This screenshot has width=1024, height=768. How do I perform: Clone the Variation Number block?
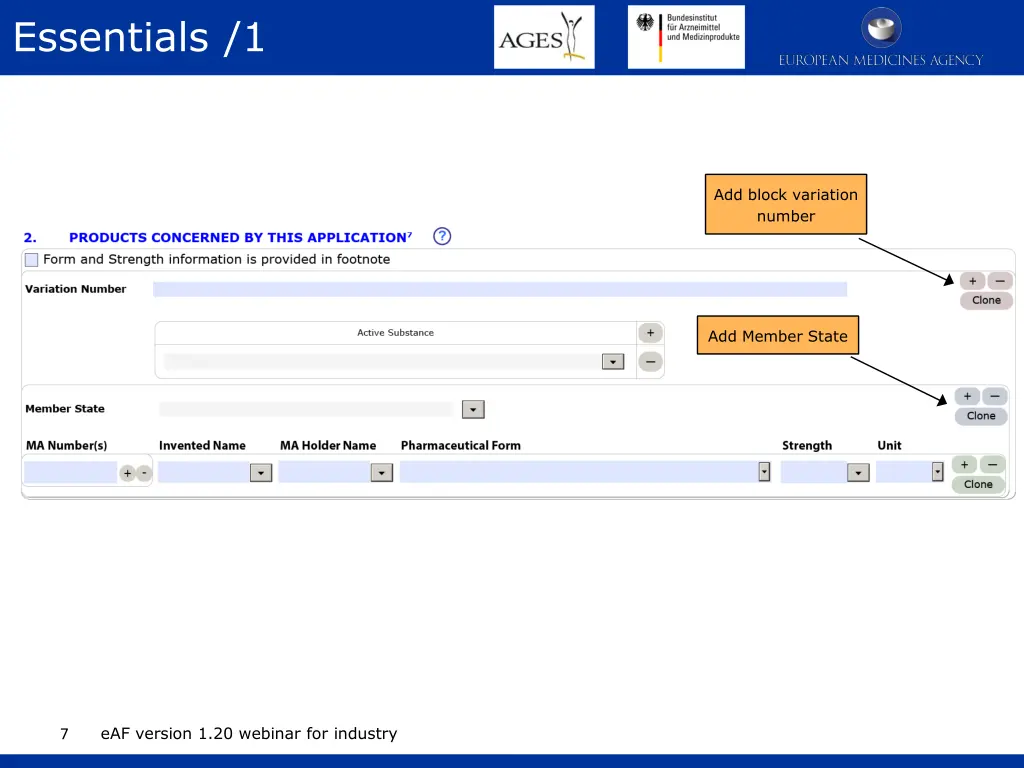(x=986, y=300)
